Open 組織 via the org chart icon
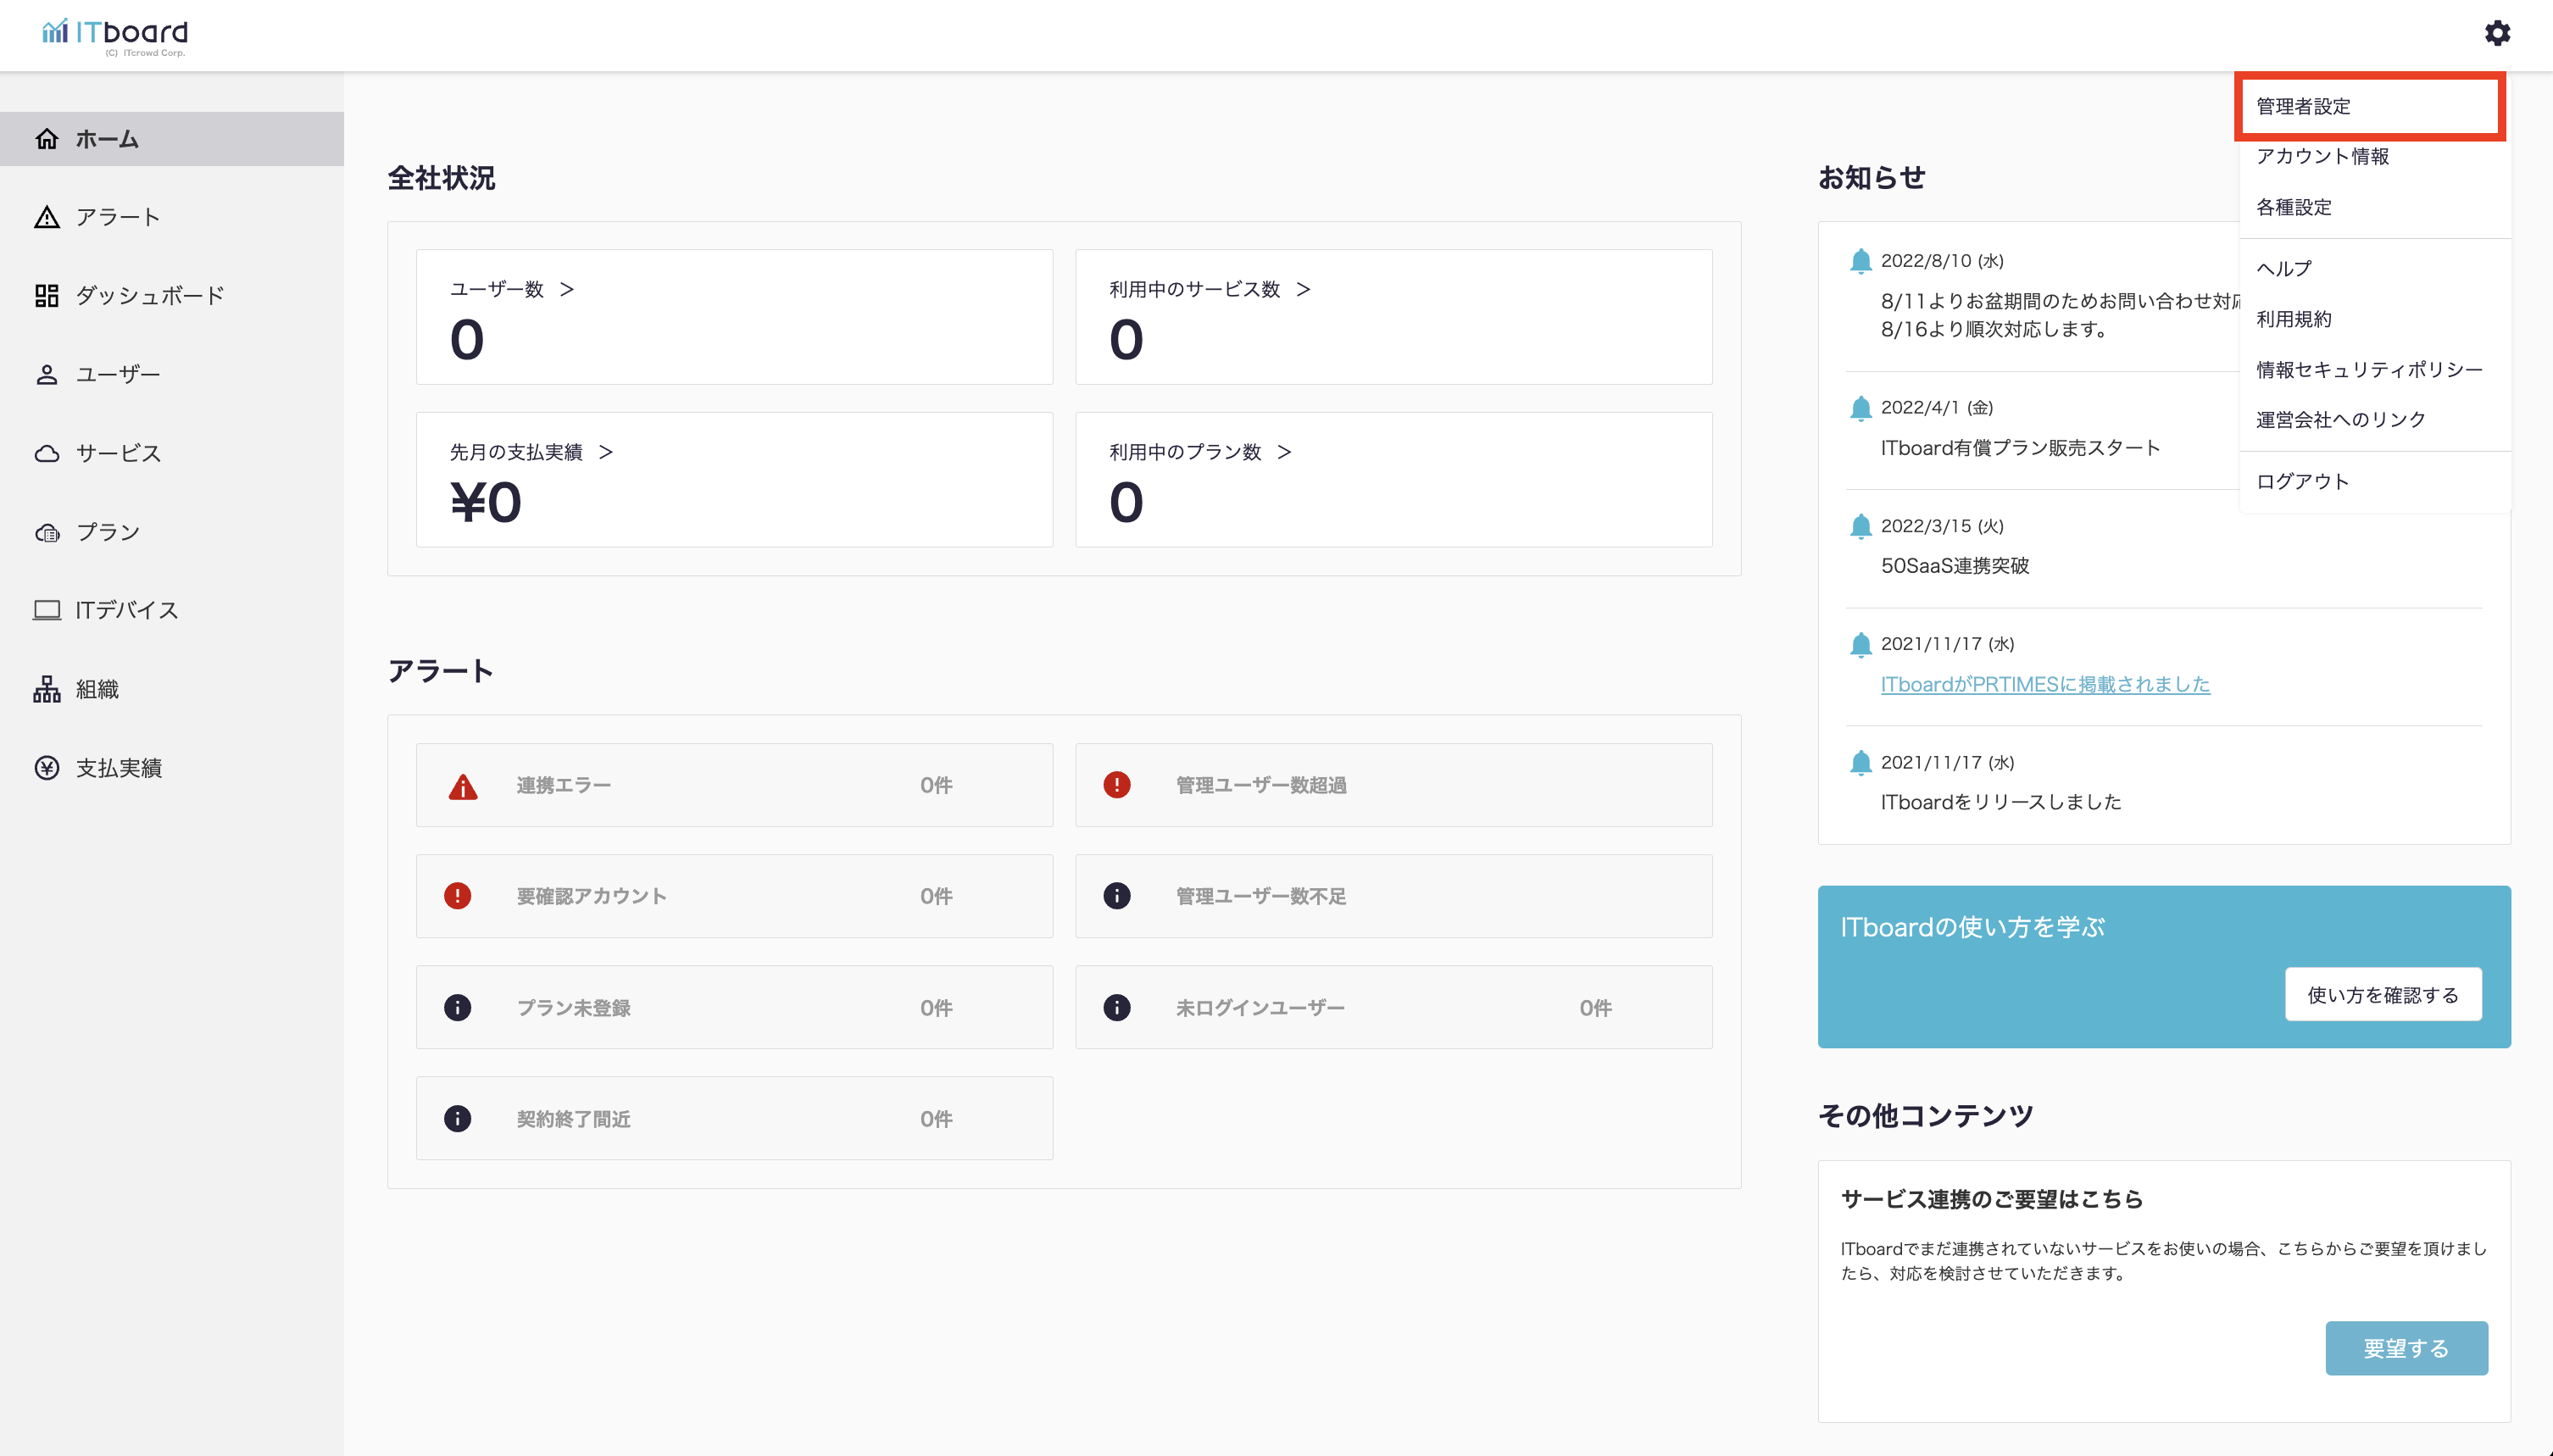2553x1456 pixels. pyautogui.click(x=47, y=689)
